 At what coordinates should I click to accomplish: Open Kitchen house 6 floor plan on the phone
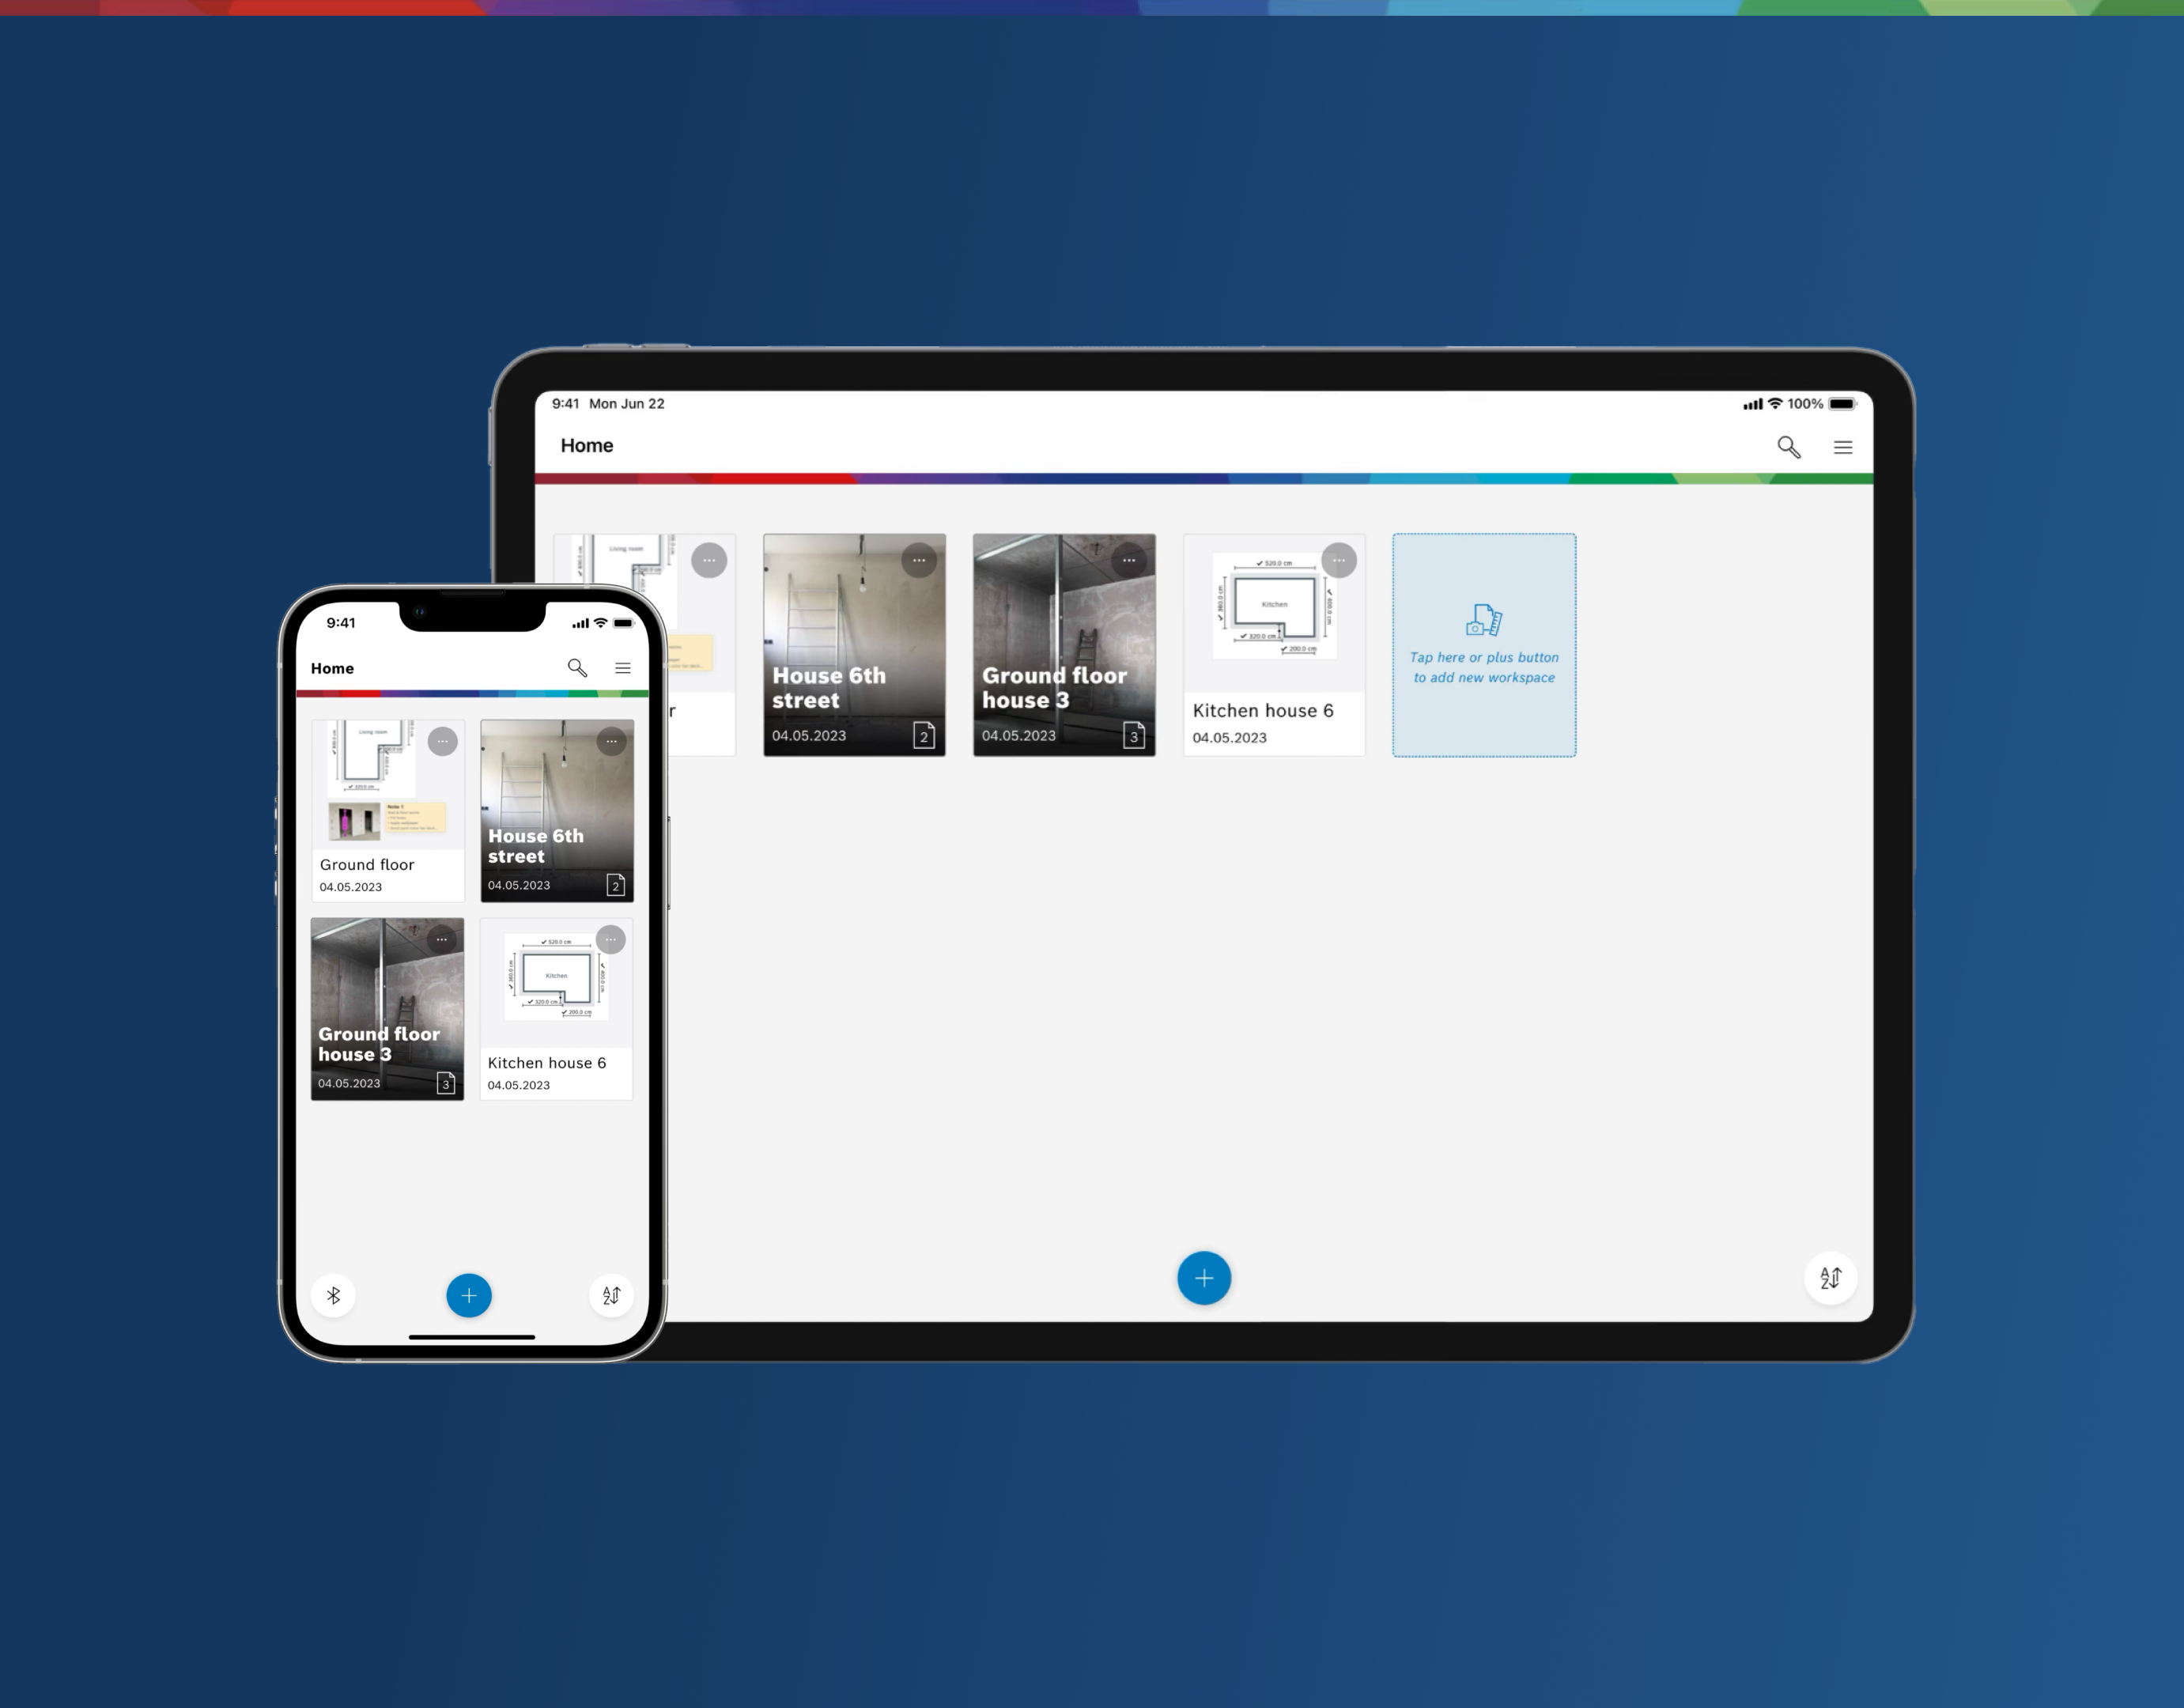pos(557,1009)
